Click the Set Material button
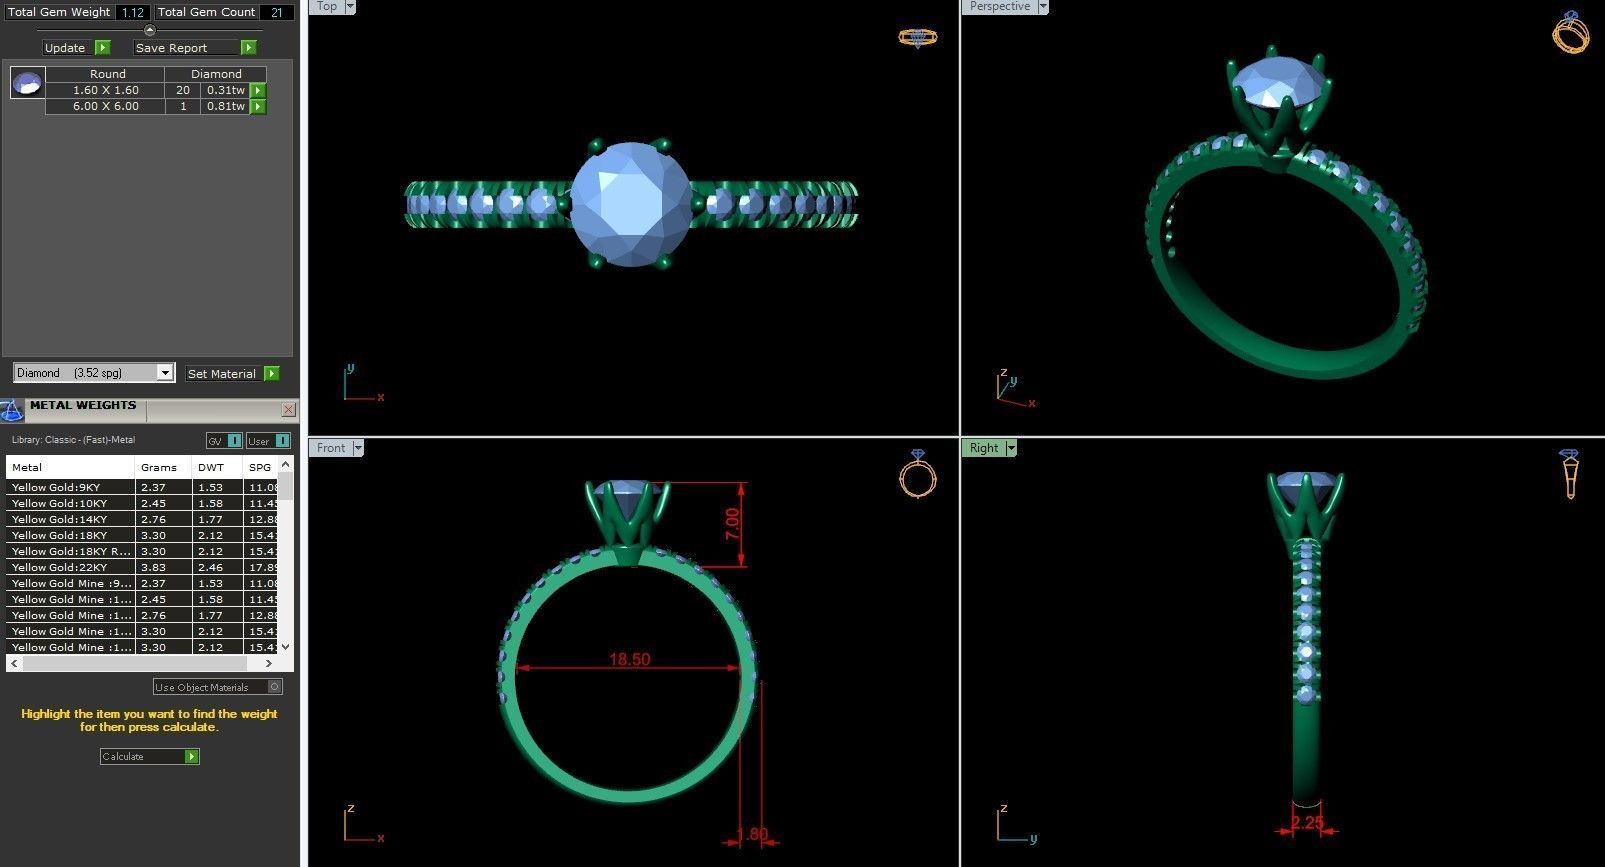1605x867 pixels. tap(222, 374)
